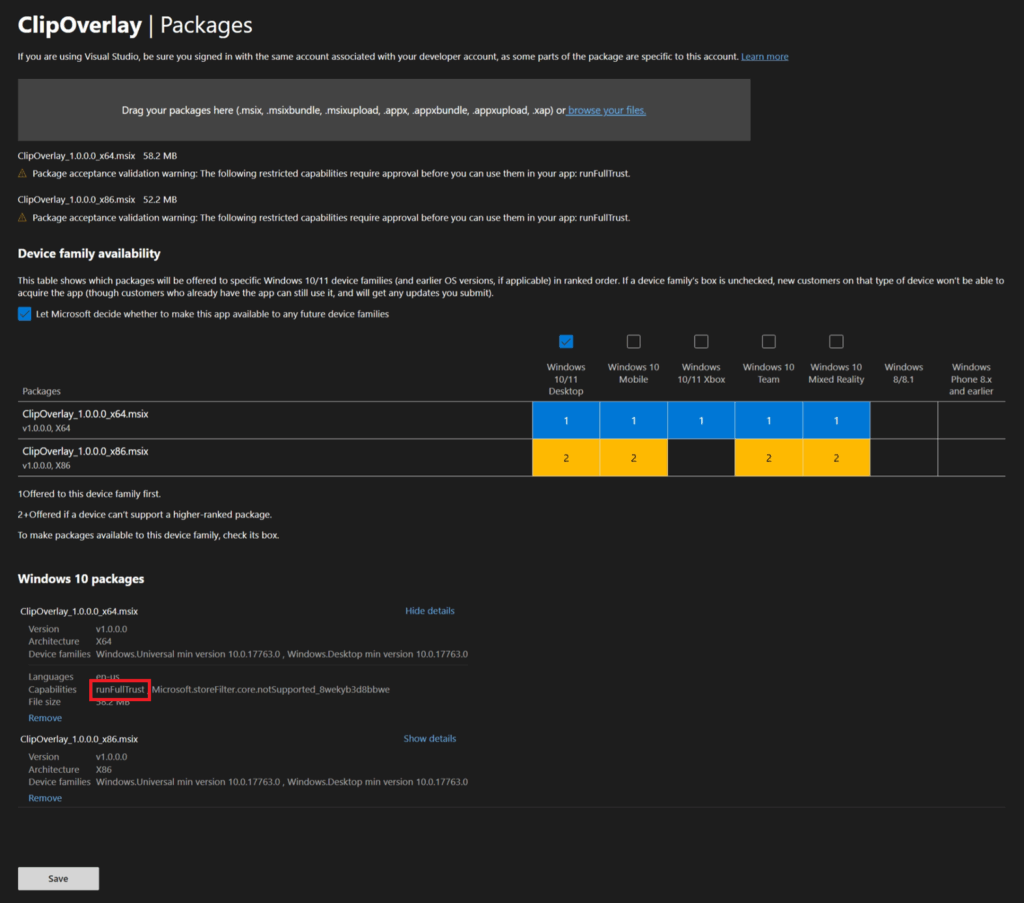Click x86 rank 2 cell for Mobile
The image size is (1024, 903).
point(633,458)
